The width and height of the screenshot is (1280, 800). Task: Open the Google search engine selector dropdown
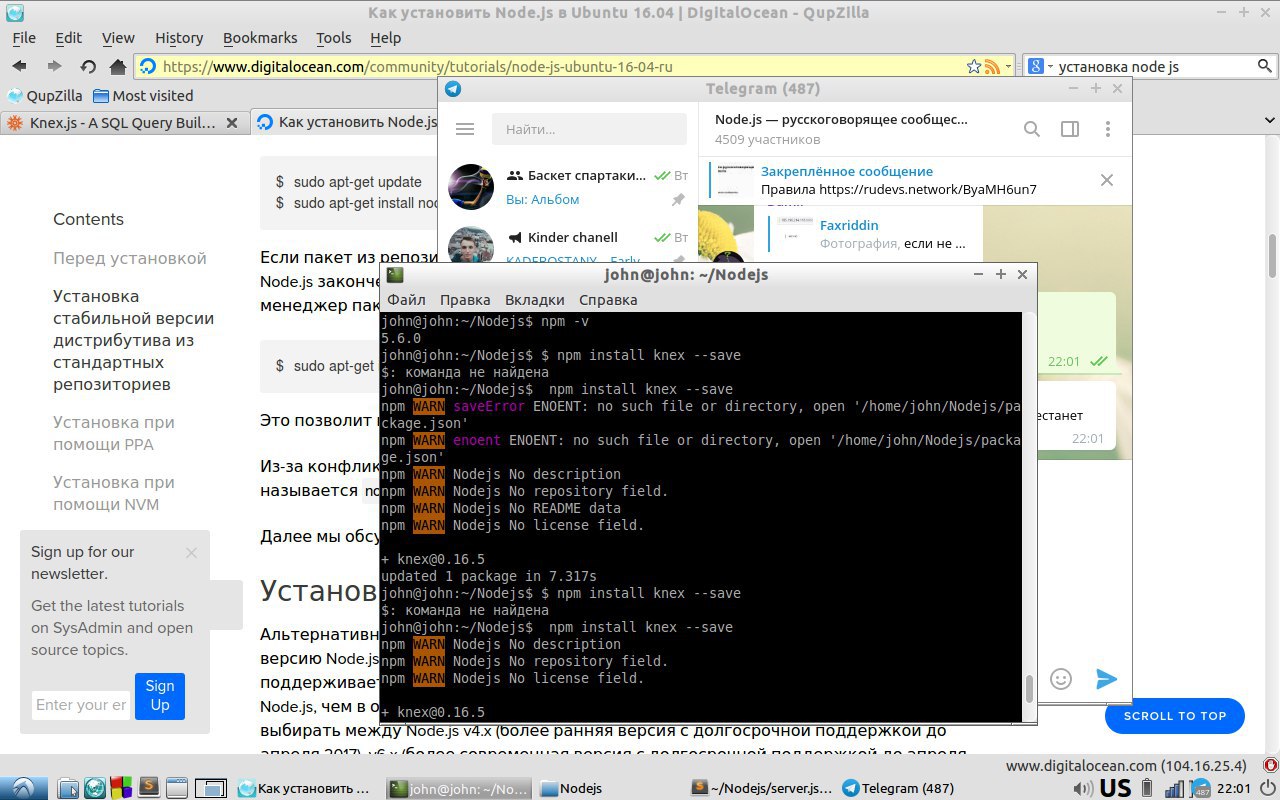coord(1040,66)
